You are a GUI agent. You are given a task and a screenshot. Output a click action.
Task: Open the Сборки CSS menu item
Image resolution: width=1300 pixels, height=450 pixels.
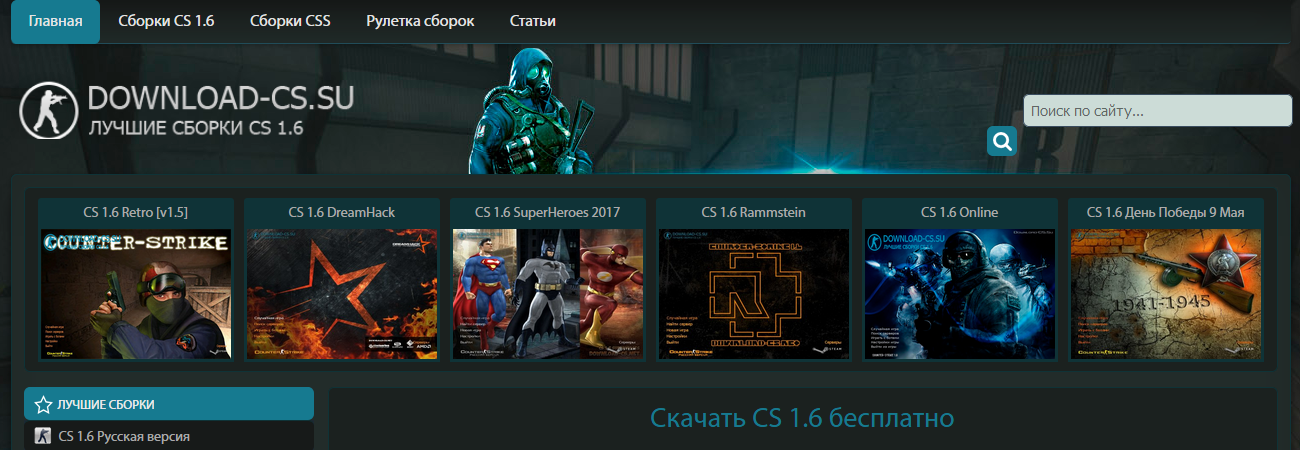[291, 21]
